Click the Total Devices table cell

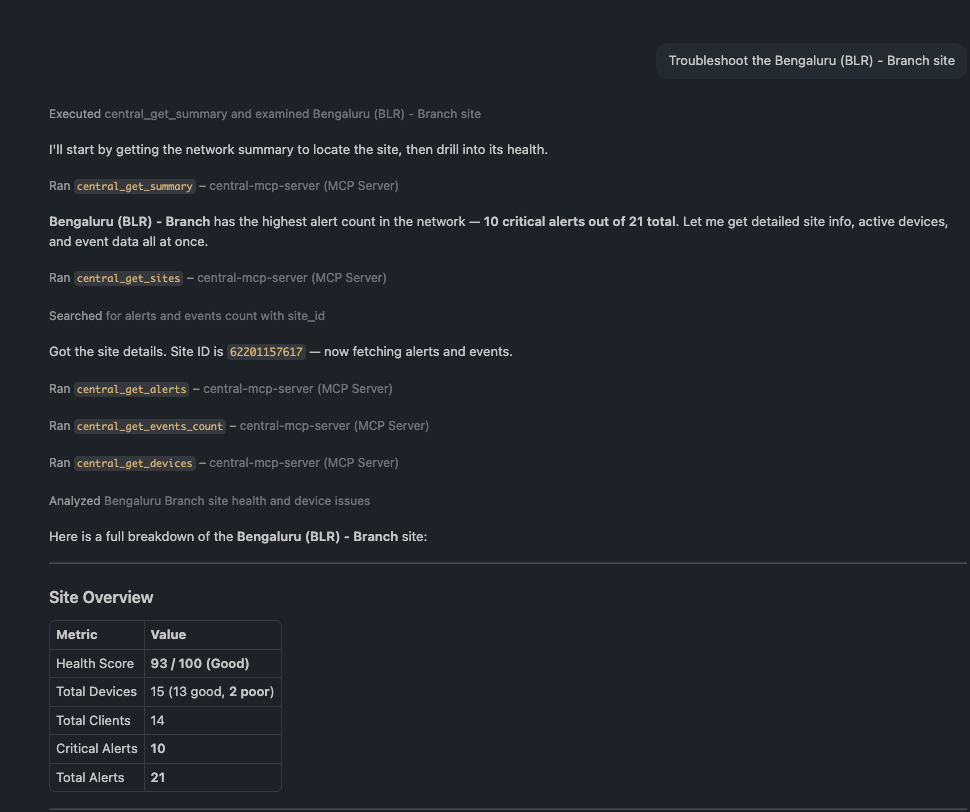coord(96,691)
